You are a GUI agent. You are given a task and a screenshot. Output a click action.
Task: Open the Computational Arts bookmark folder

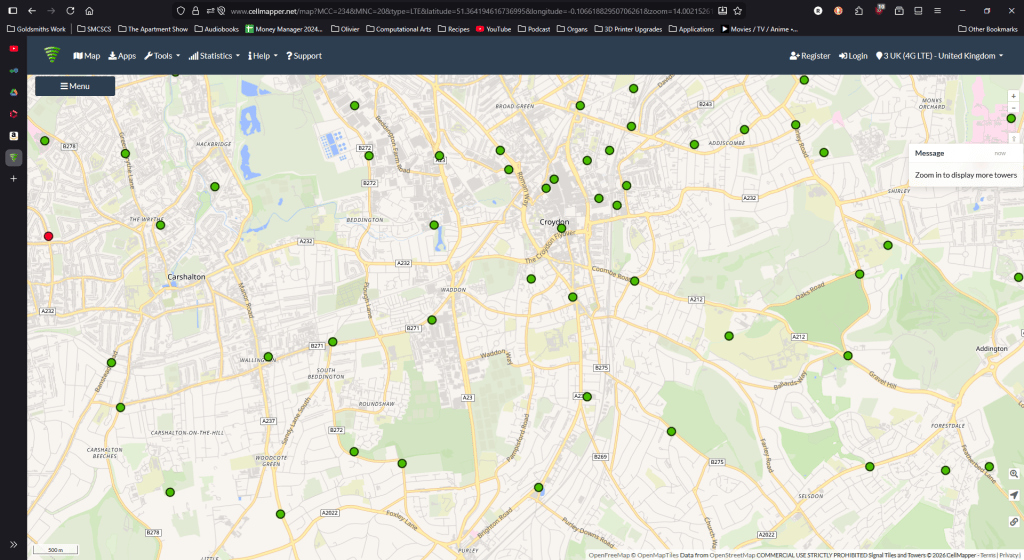[x=398, y=29]
